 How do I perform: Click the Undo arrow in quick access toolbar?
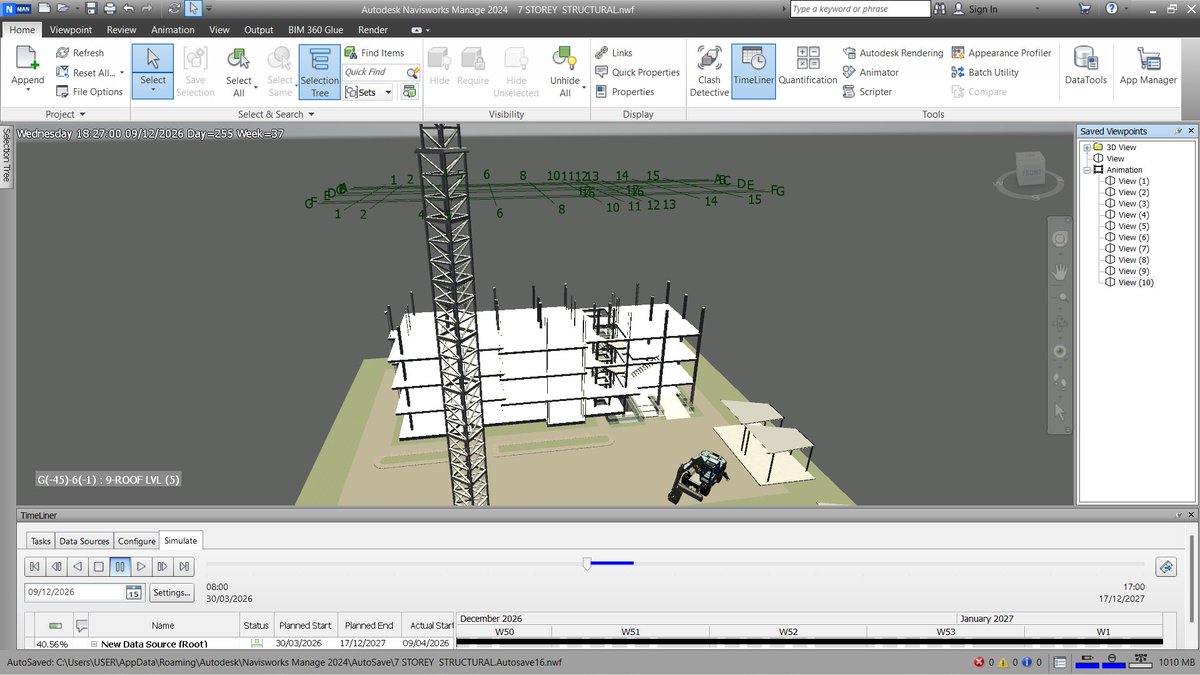click(129, 9)
